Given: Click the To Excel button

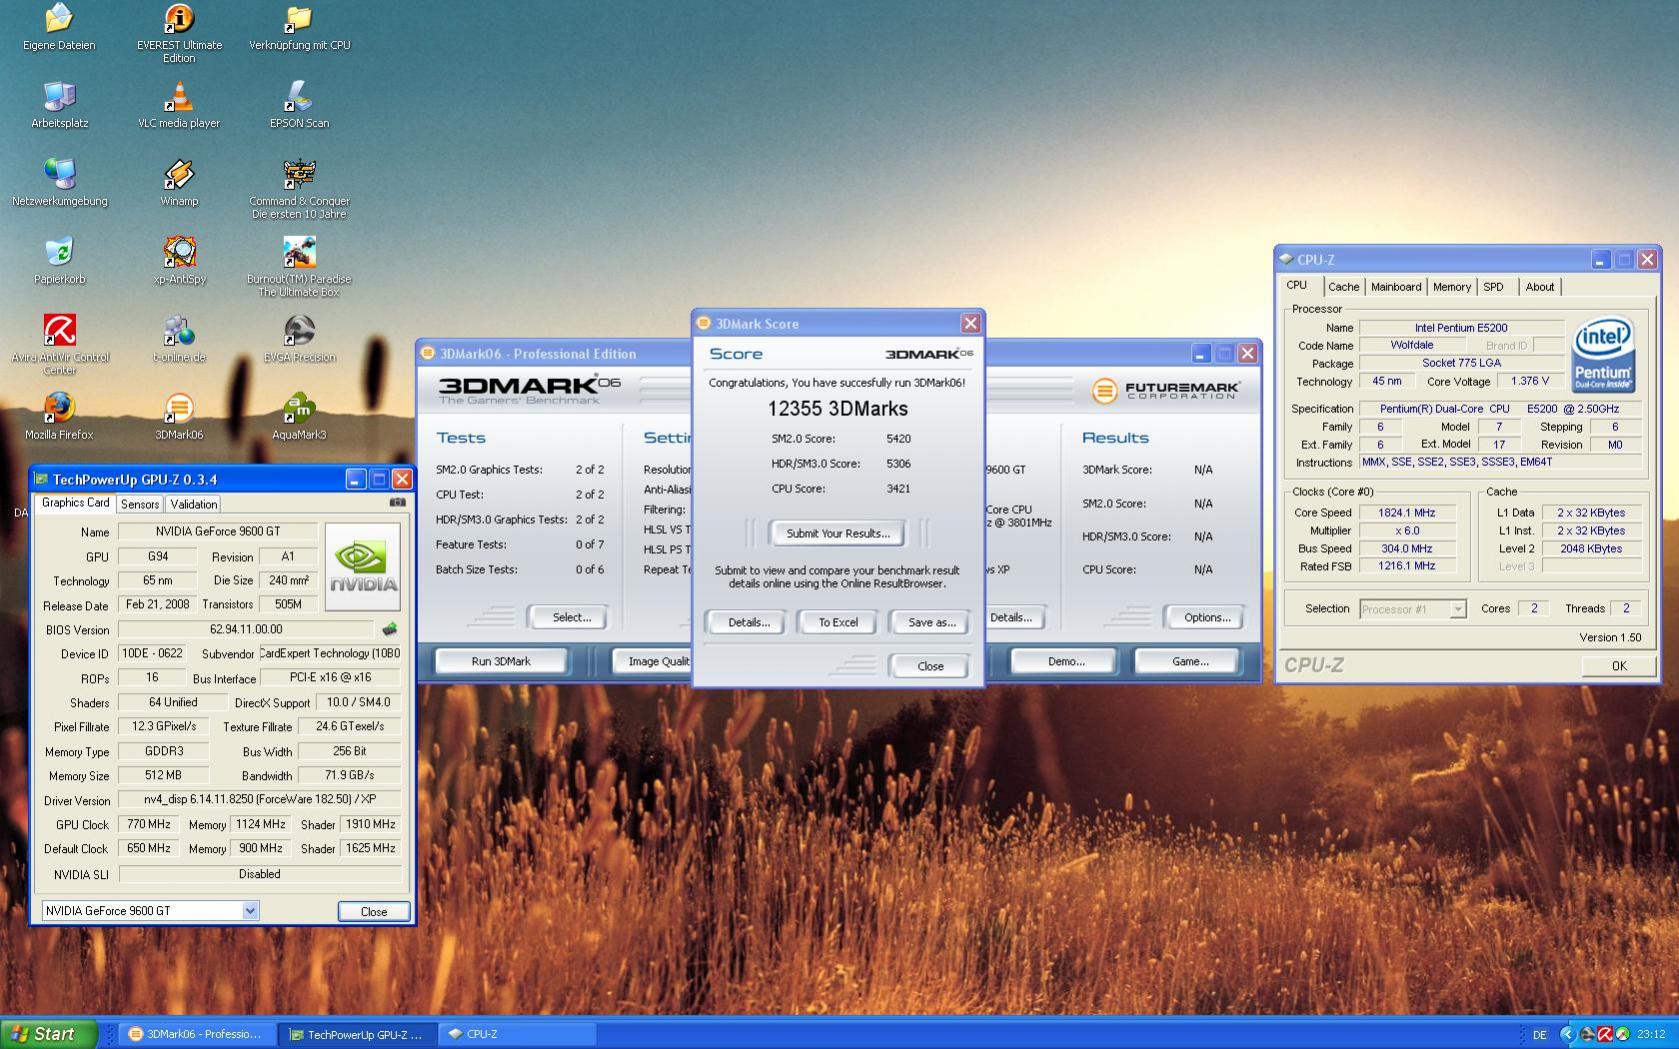Looking at the screenshot, I should (837, 622).
